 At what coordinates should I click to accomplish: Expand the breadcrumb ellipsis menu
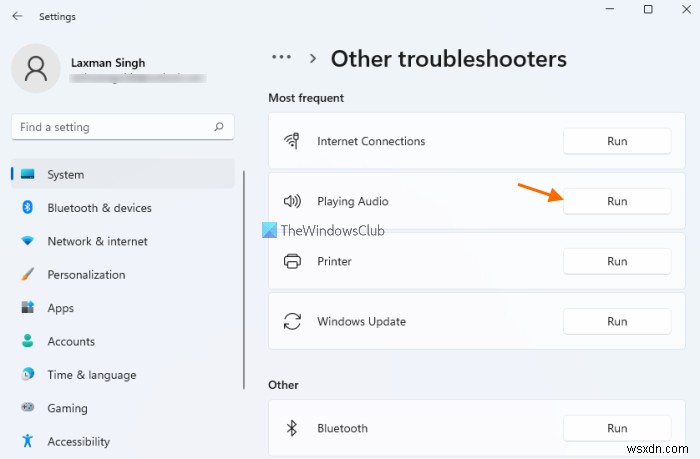282,58
